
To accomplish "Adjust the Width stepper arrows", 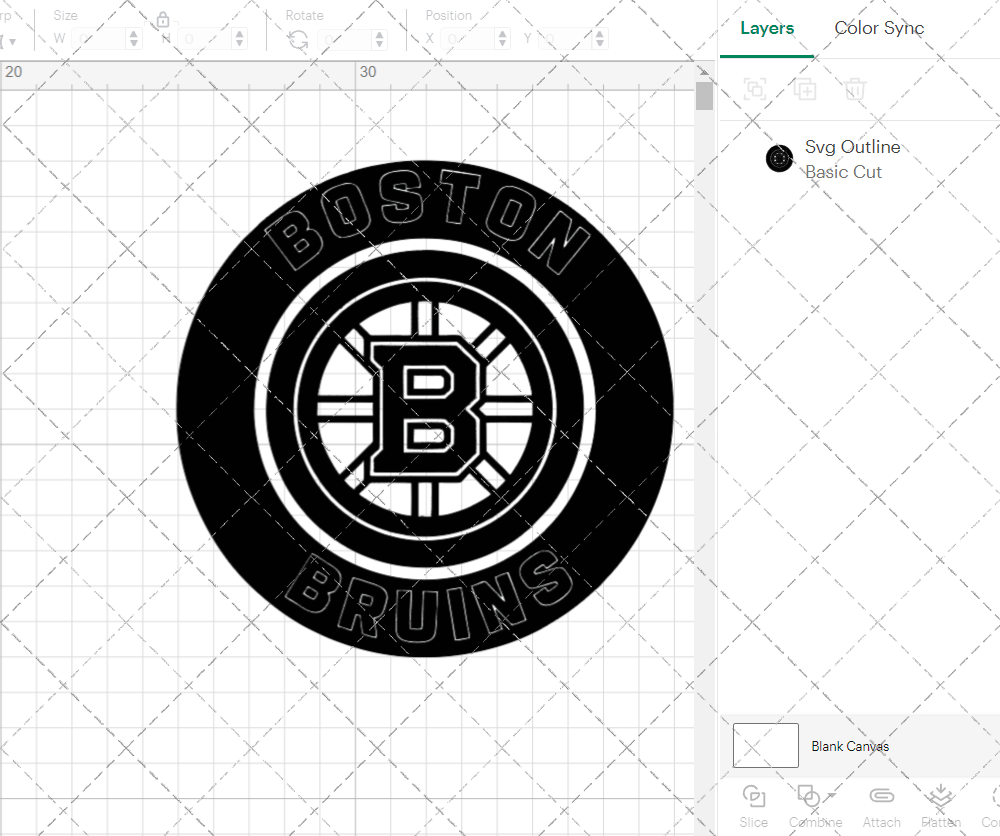I will coord(133,39).
